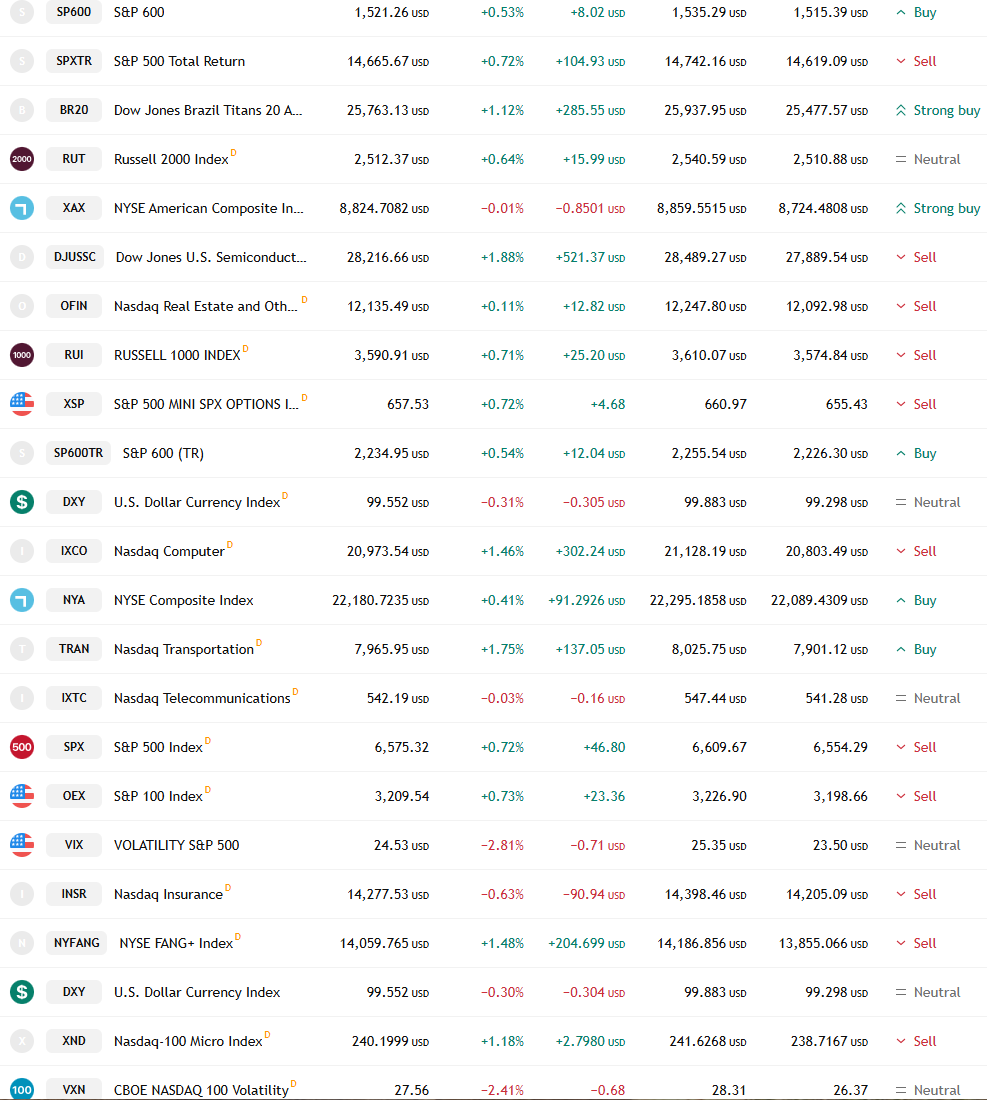Click the −90.94 USD change for INSR
The width and height of the screenshot is (987, 1100).
point(594,894)
